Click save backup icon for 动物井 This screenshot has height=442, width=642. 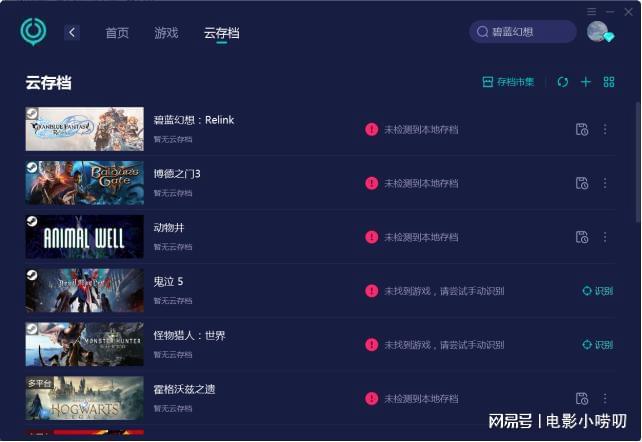pos(582,237)
